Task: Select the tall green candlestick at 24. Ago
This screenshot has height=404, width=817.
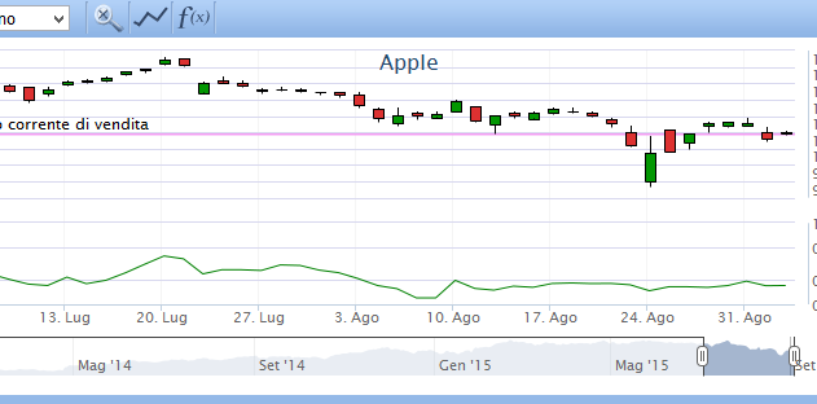Action: click(x=650, y=167)
